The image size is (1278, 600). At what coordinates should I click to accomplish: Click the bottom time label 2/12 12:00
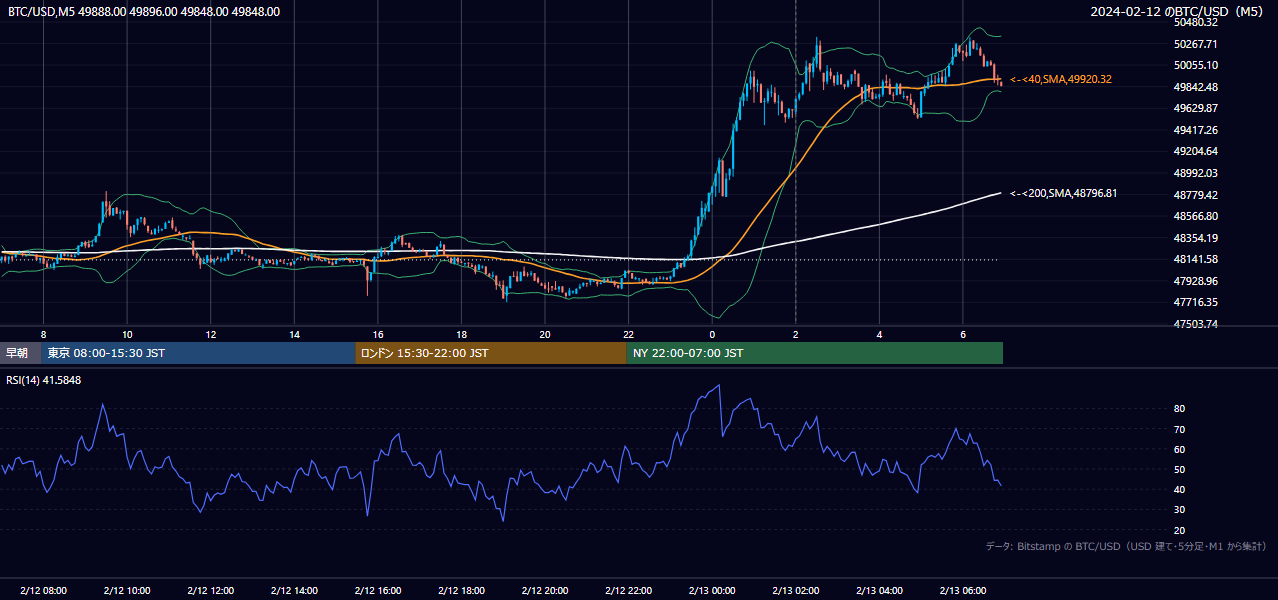click(211, 591)
